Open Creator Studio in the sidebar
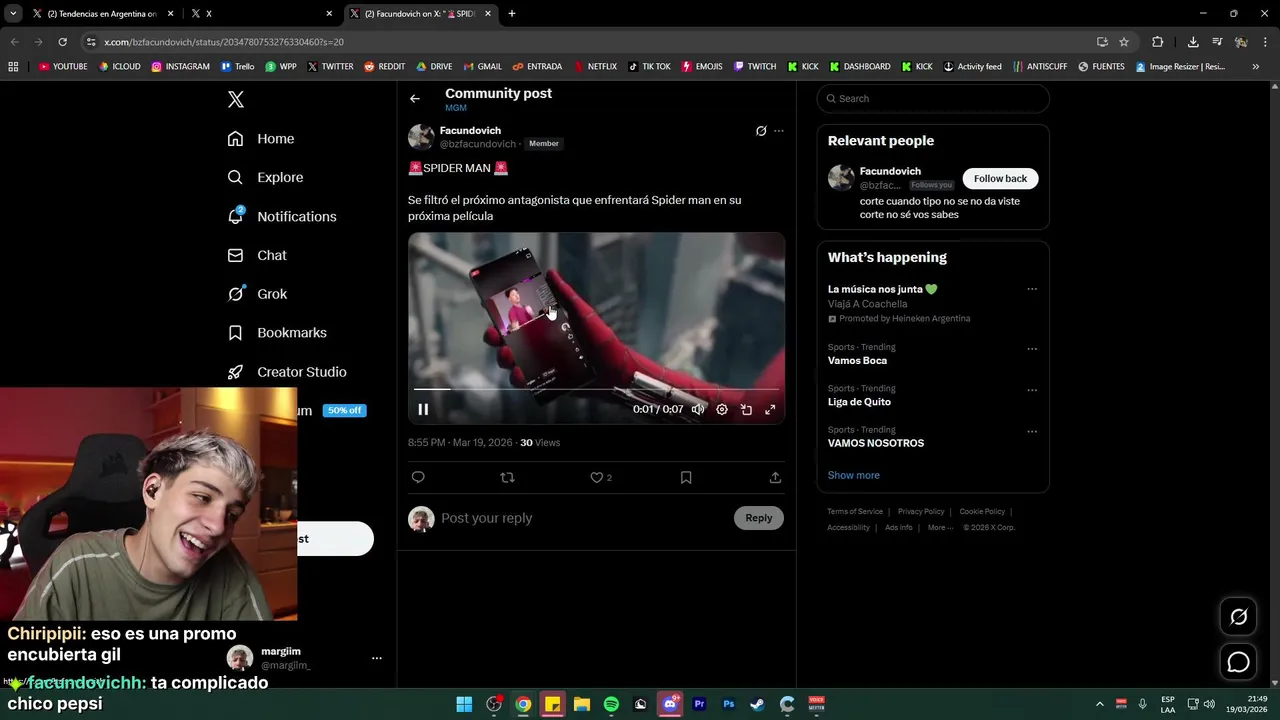This screenshot has height=720, width=1280. (287, 372)
